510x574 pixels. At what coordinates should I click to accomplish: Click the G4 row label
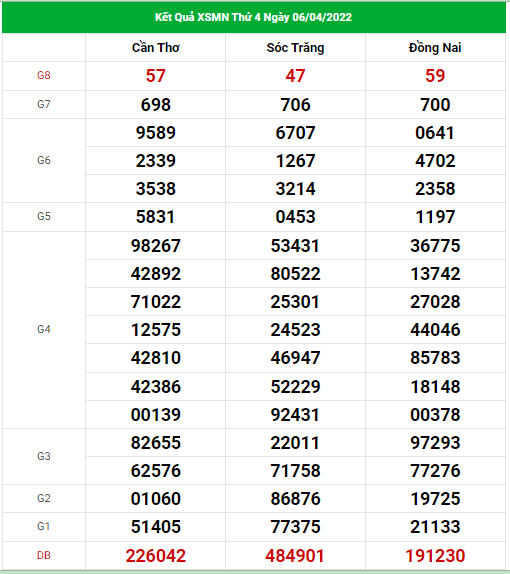pyautogui.click(x=44, y=329)
